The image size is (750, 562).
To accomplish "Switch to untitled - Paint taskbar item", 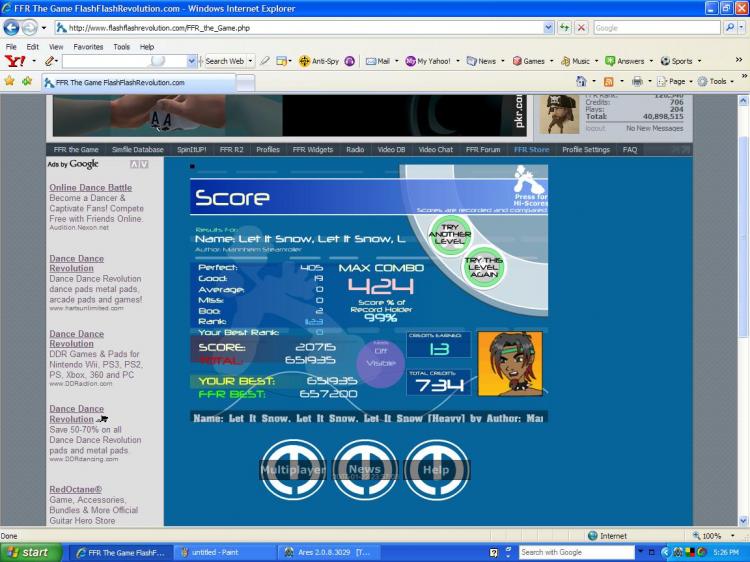I will 223,552.
